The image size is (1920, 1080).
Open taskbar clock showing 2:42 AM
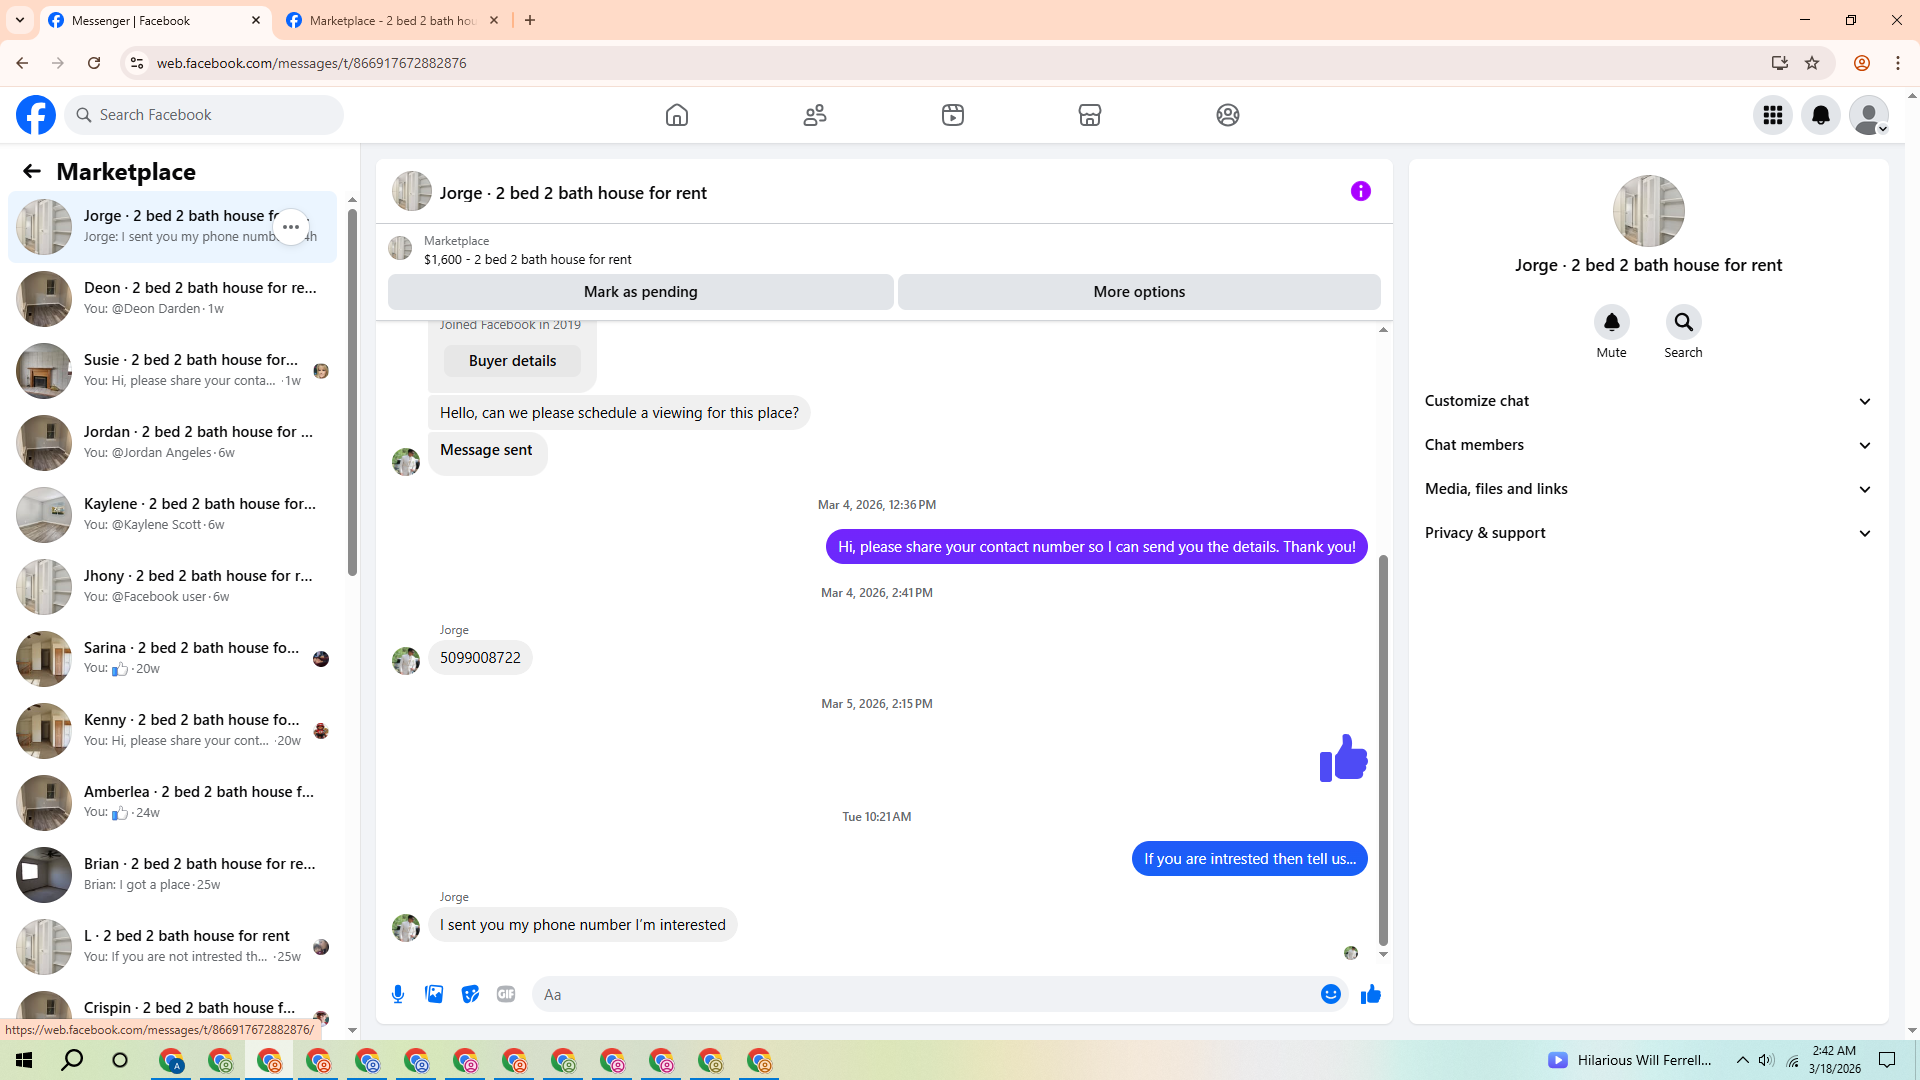click(x=1834, y=1060)
